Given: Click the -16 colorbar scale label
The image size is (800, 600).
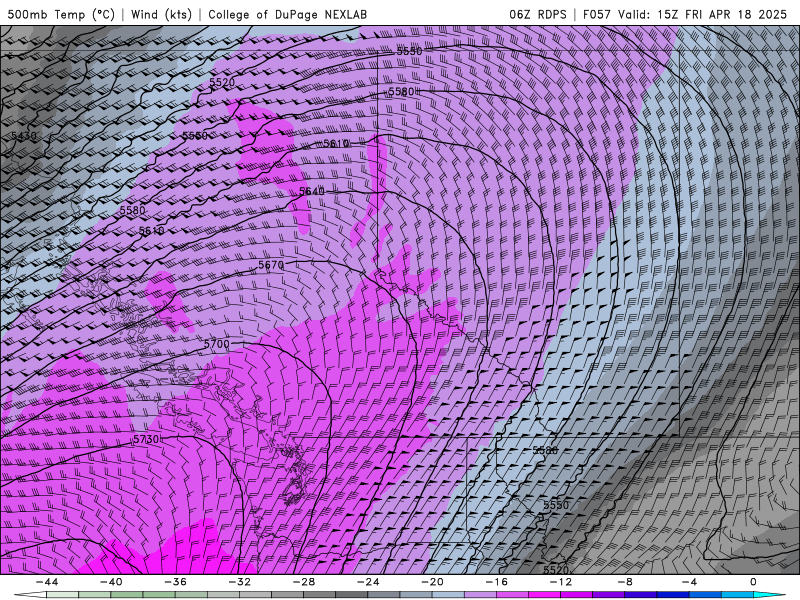Looking at the screenshot, I should [496, 582].
